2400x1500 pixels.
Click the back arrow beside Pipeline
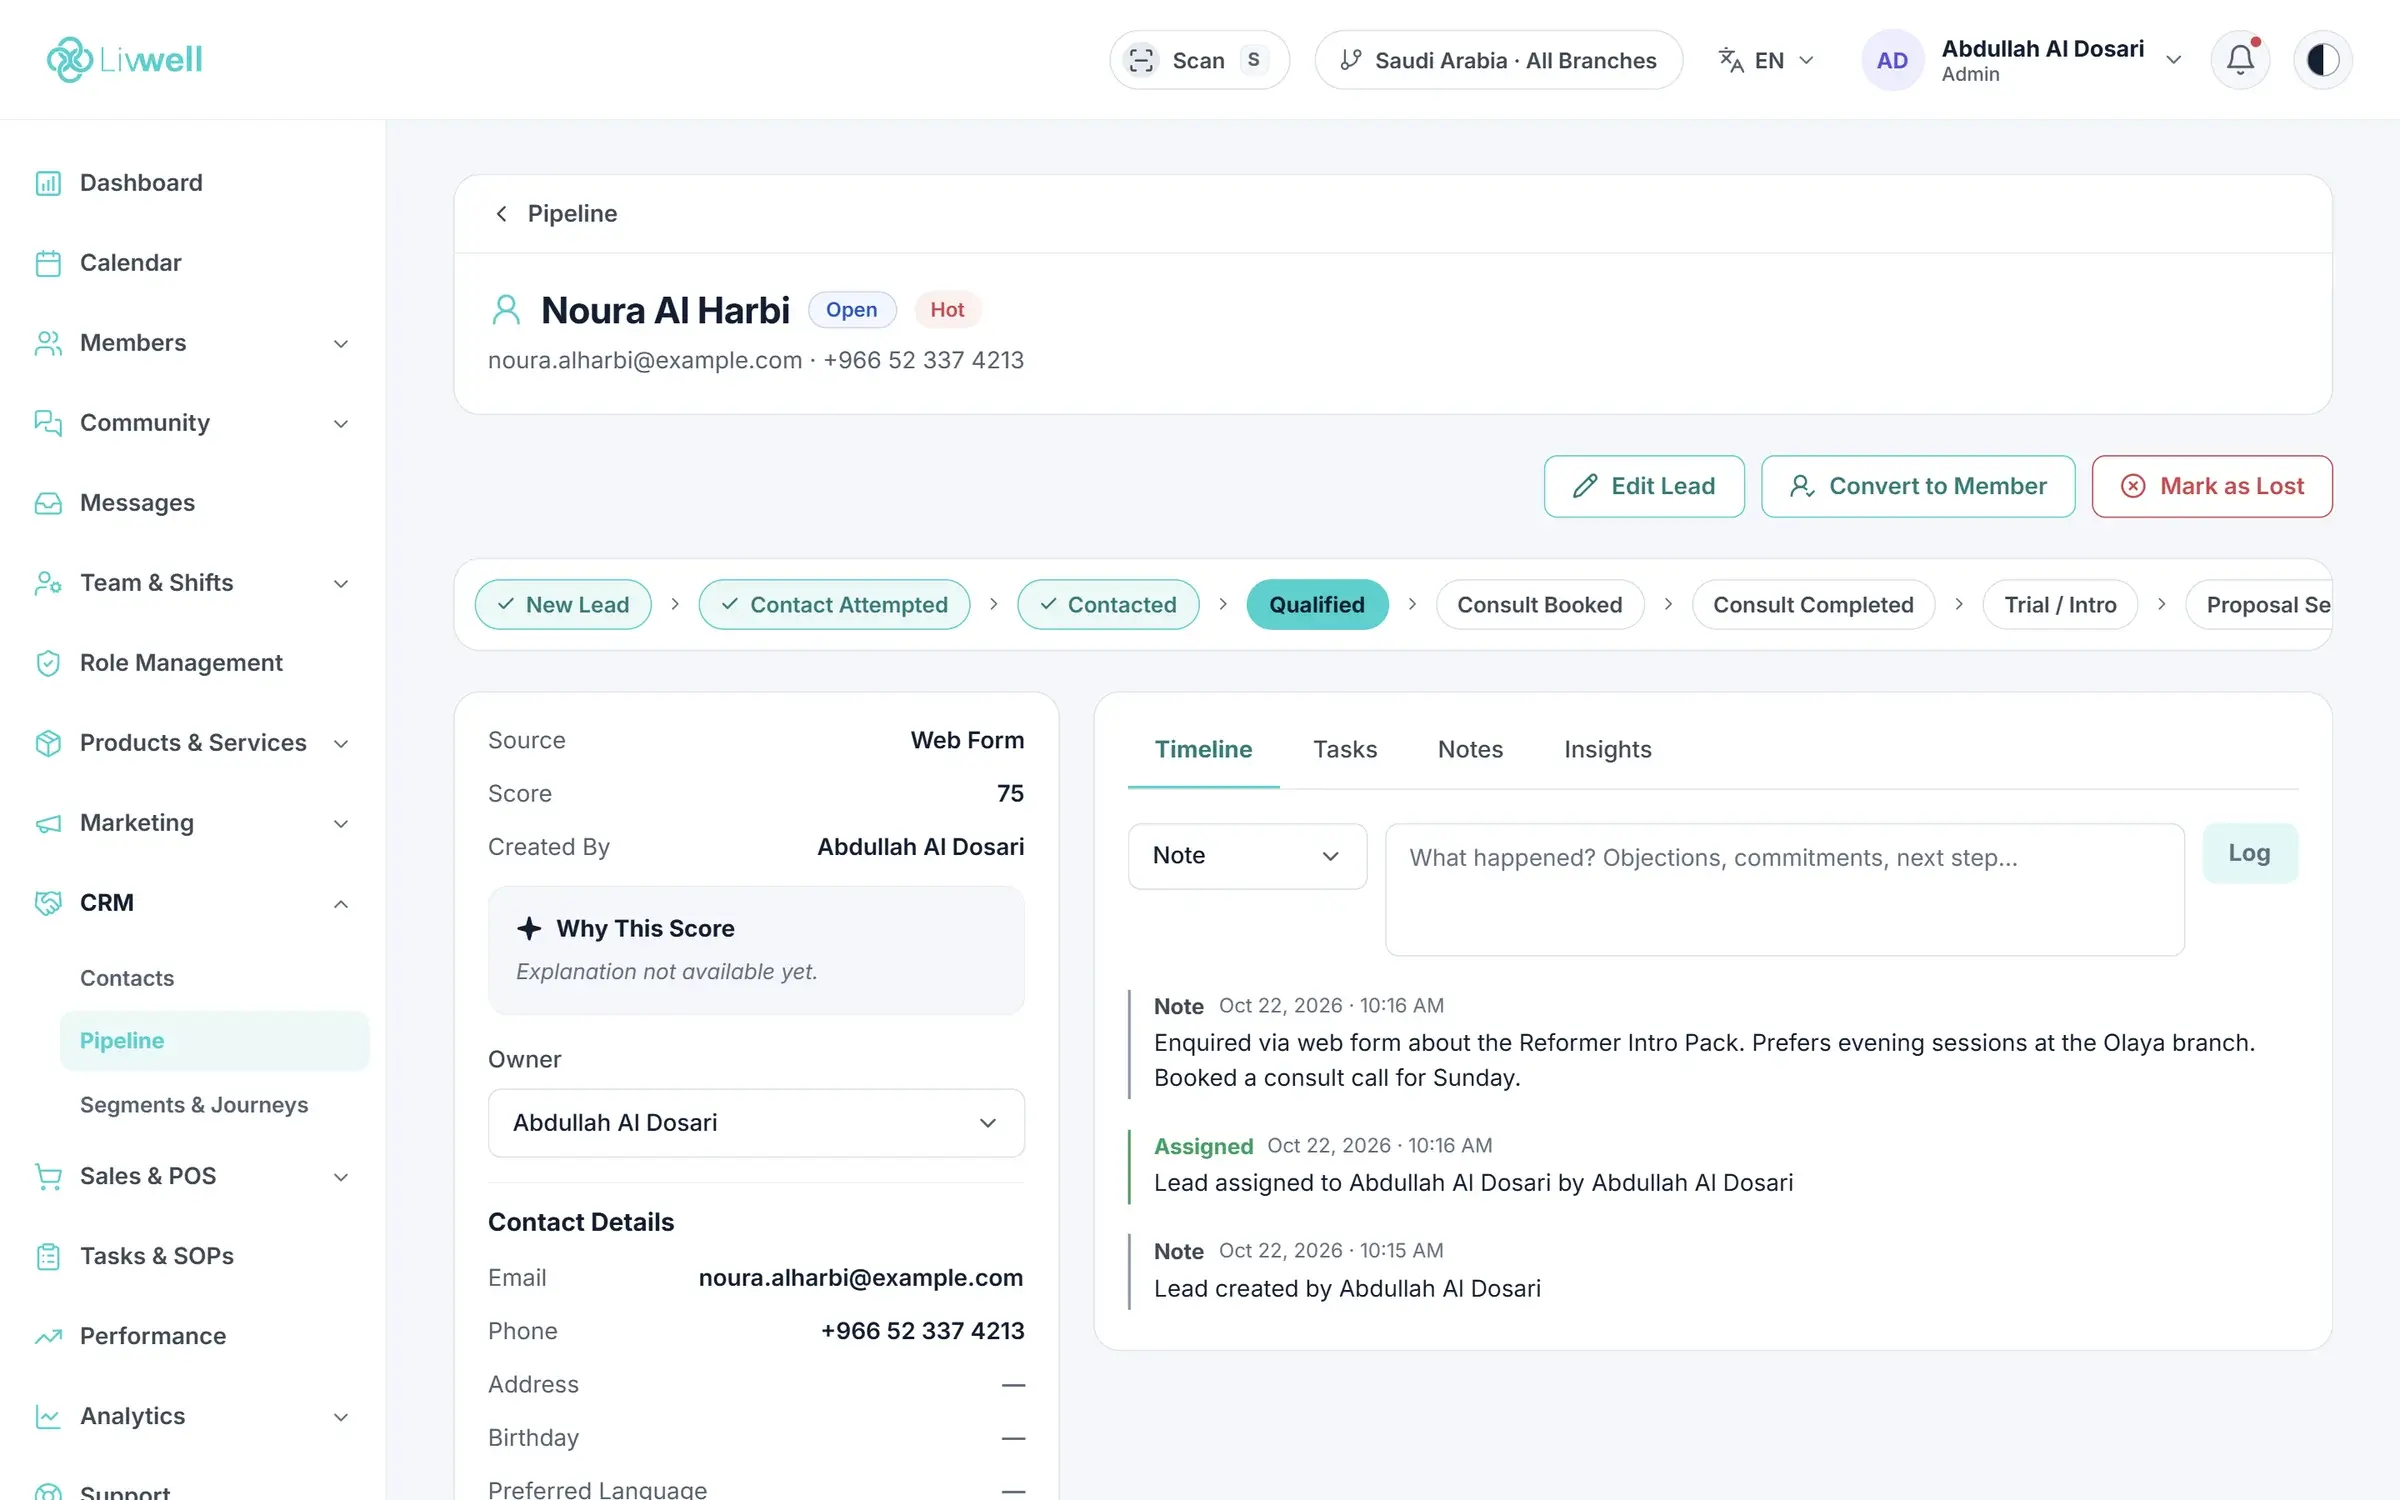coord(502,213)
